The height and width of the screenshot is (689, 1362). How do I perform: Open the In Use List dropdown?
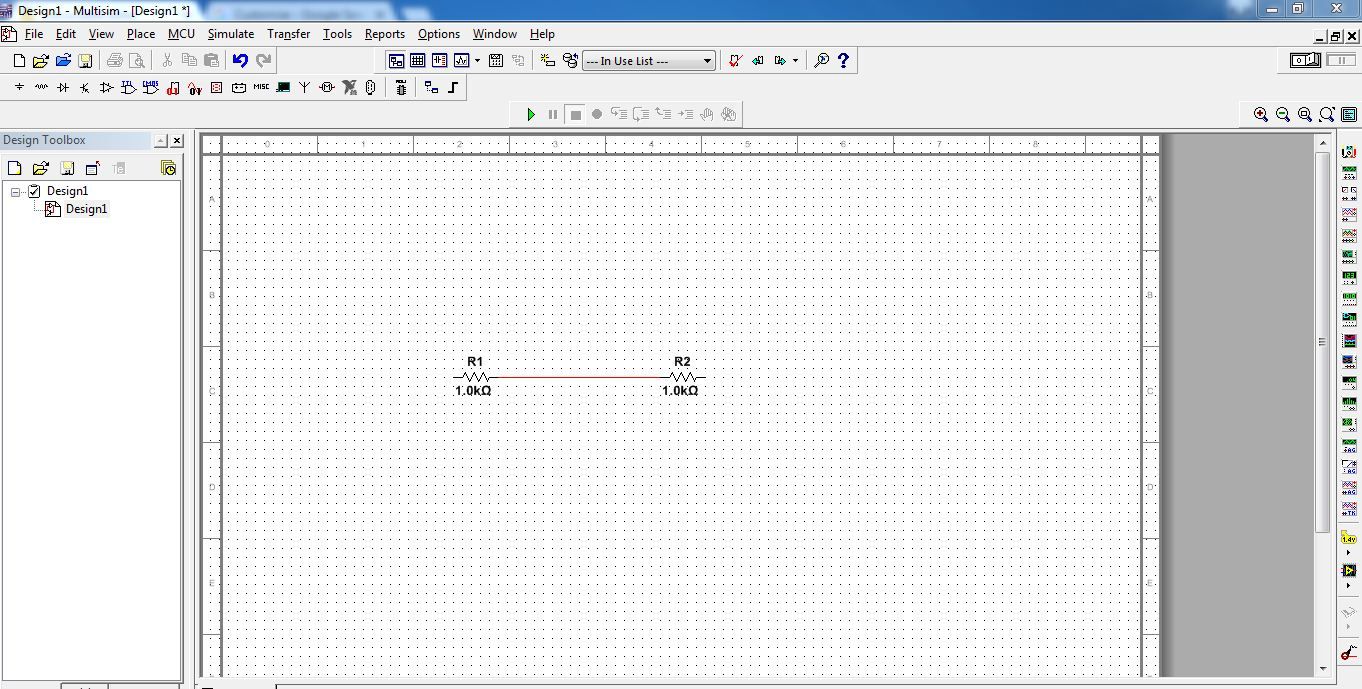point(708,60)
